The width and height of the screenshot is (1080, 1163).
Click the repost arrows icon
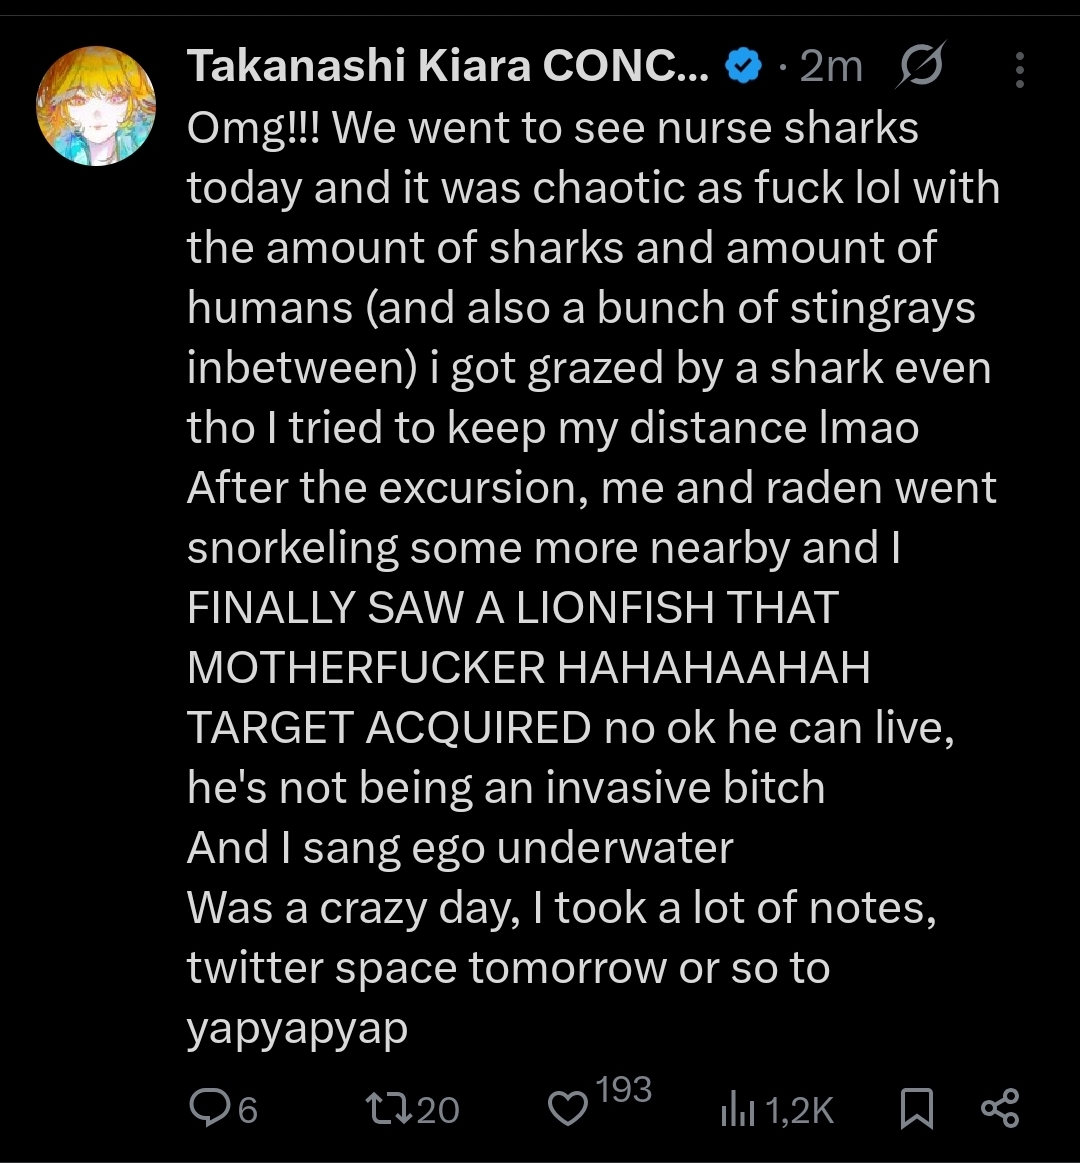click(385, 1108)
